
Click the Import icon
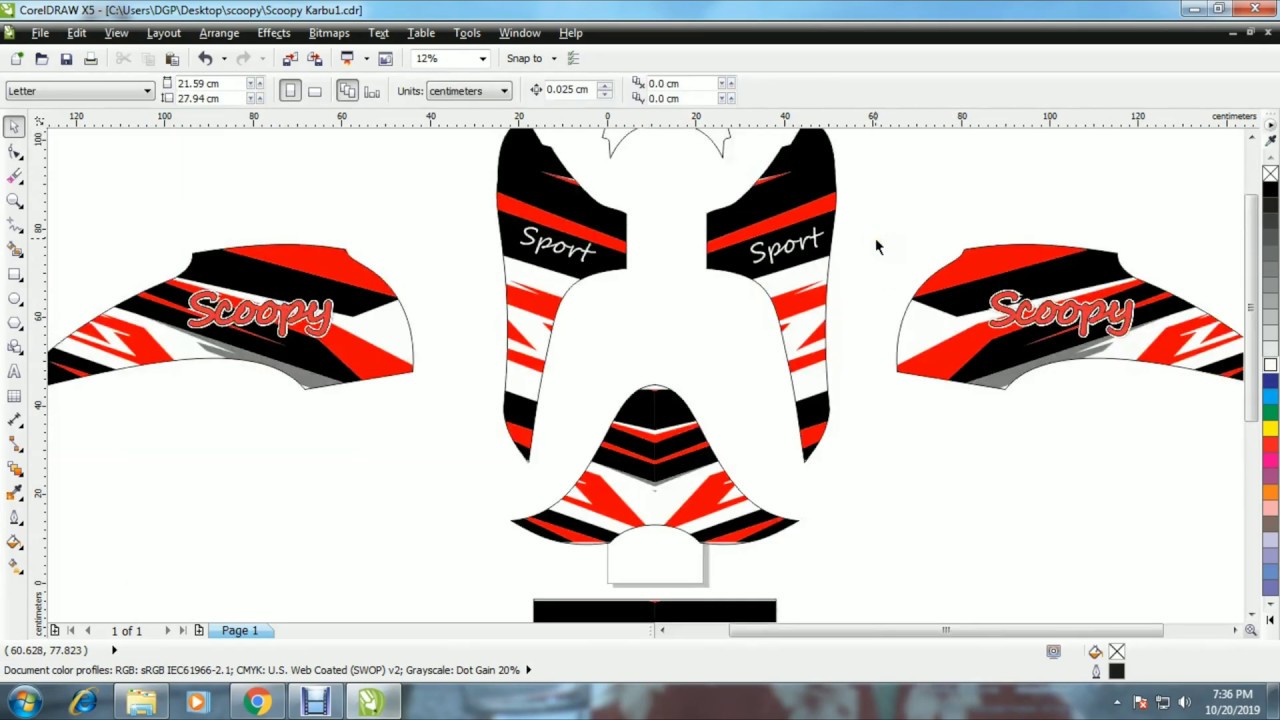pos(290,59)
